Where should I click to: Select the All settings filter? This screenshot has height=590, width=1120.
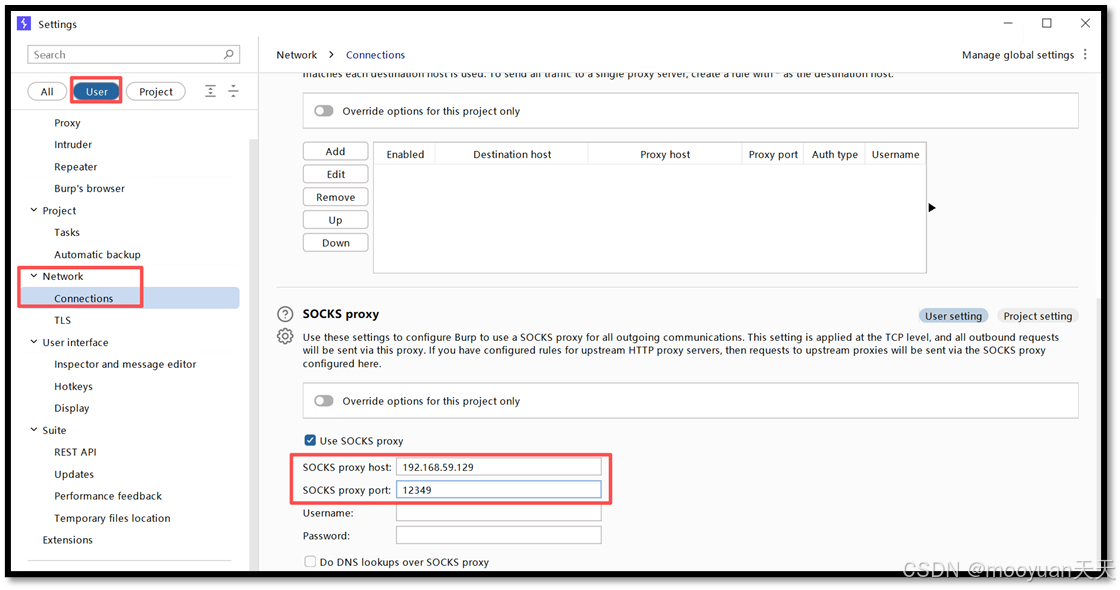click(x=47, y=91)
